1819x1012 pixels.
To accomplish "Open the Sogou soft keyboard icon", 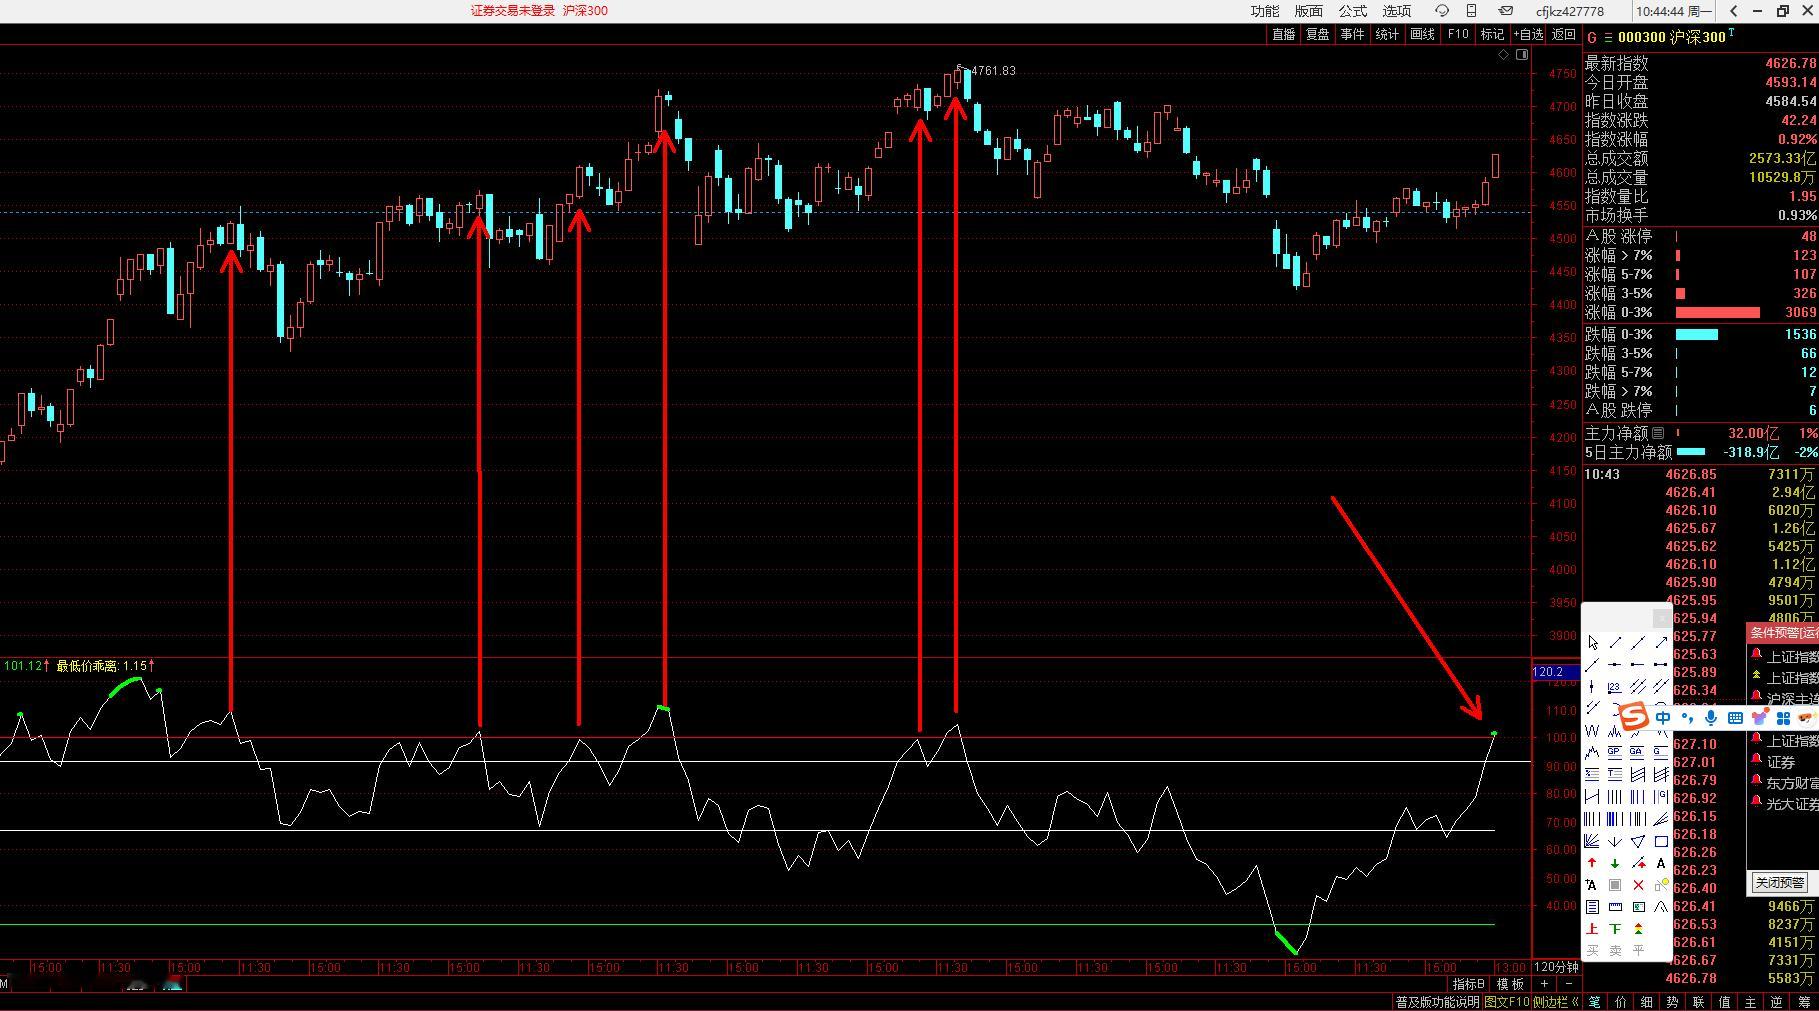I will (1735, 718).
